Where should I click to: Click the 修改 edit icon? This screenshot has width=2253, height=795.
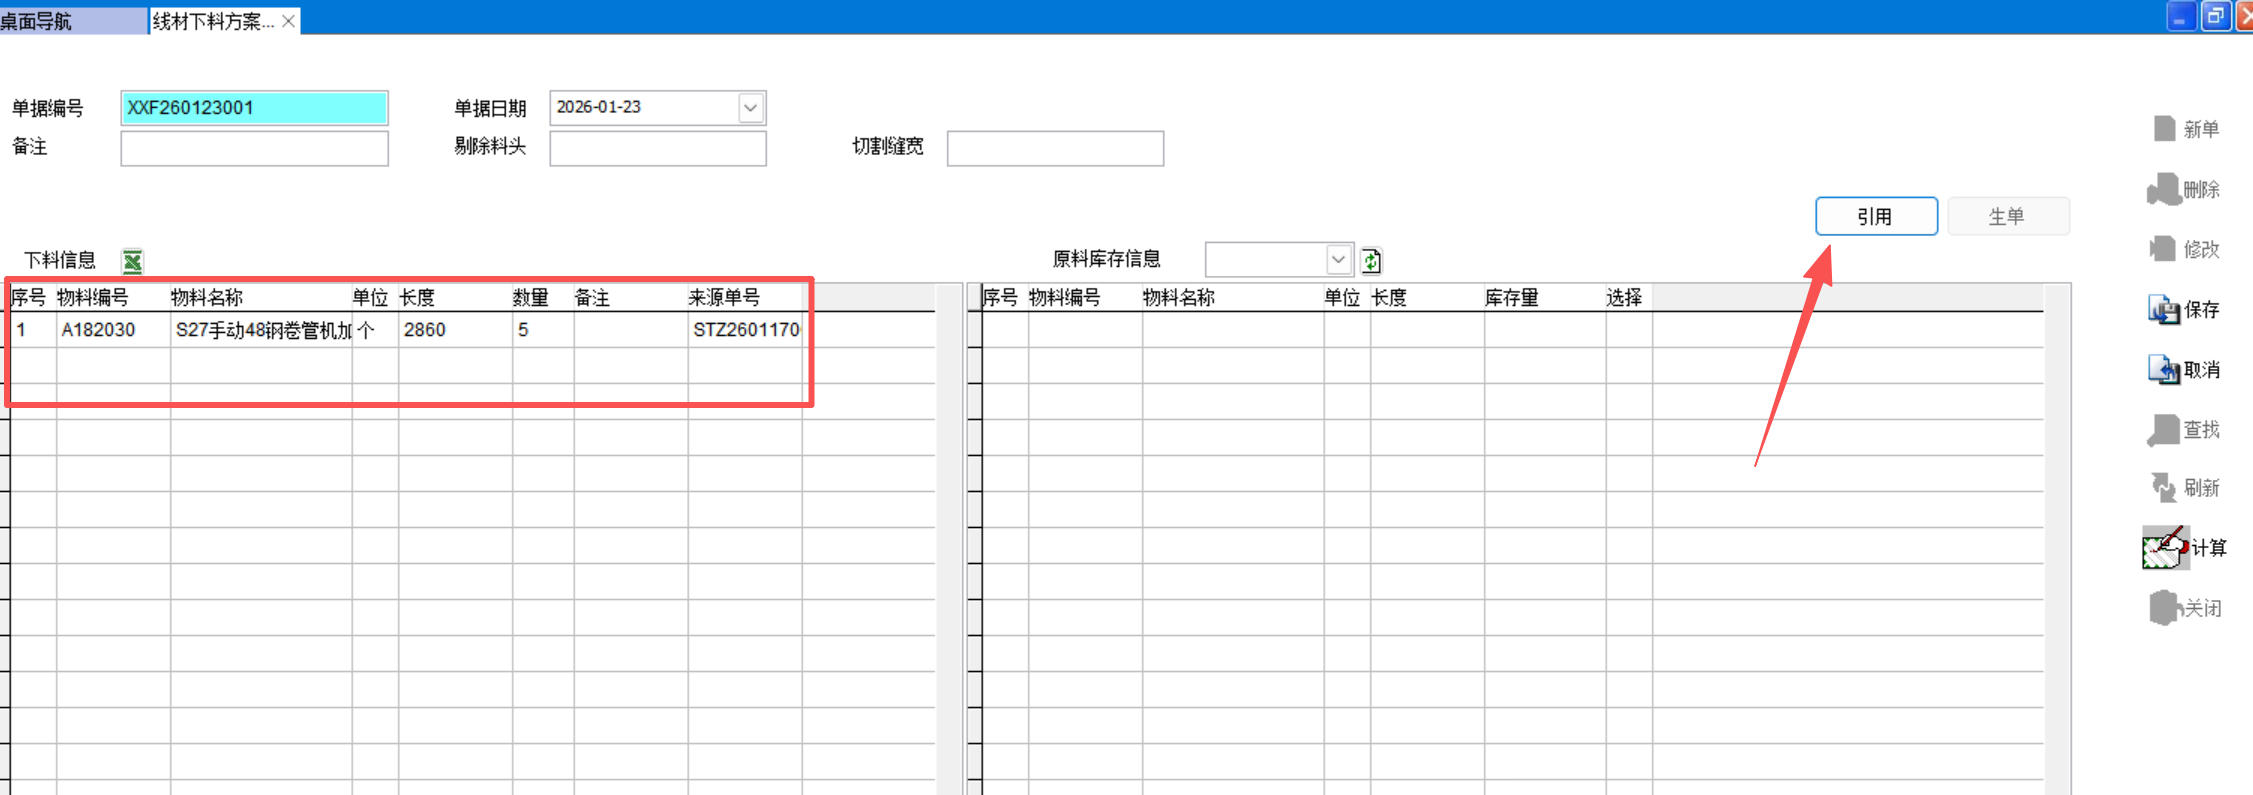coord(2164,249)
